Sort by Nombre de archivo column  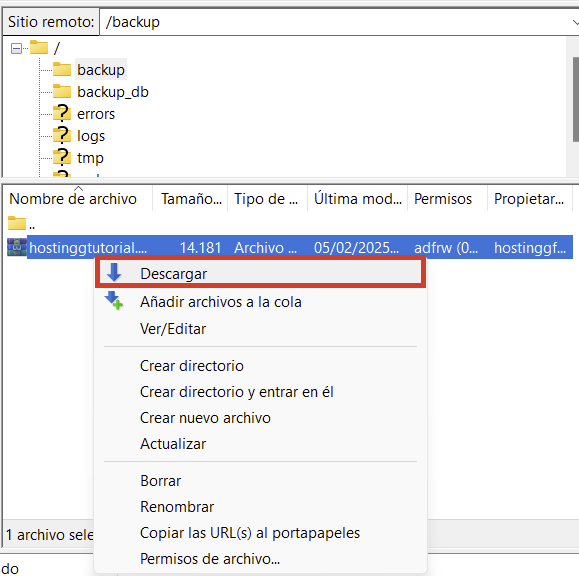[73, 199]
